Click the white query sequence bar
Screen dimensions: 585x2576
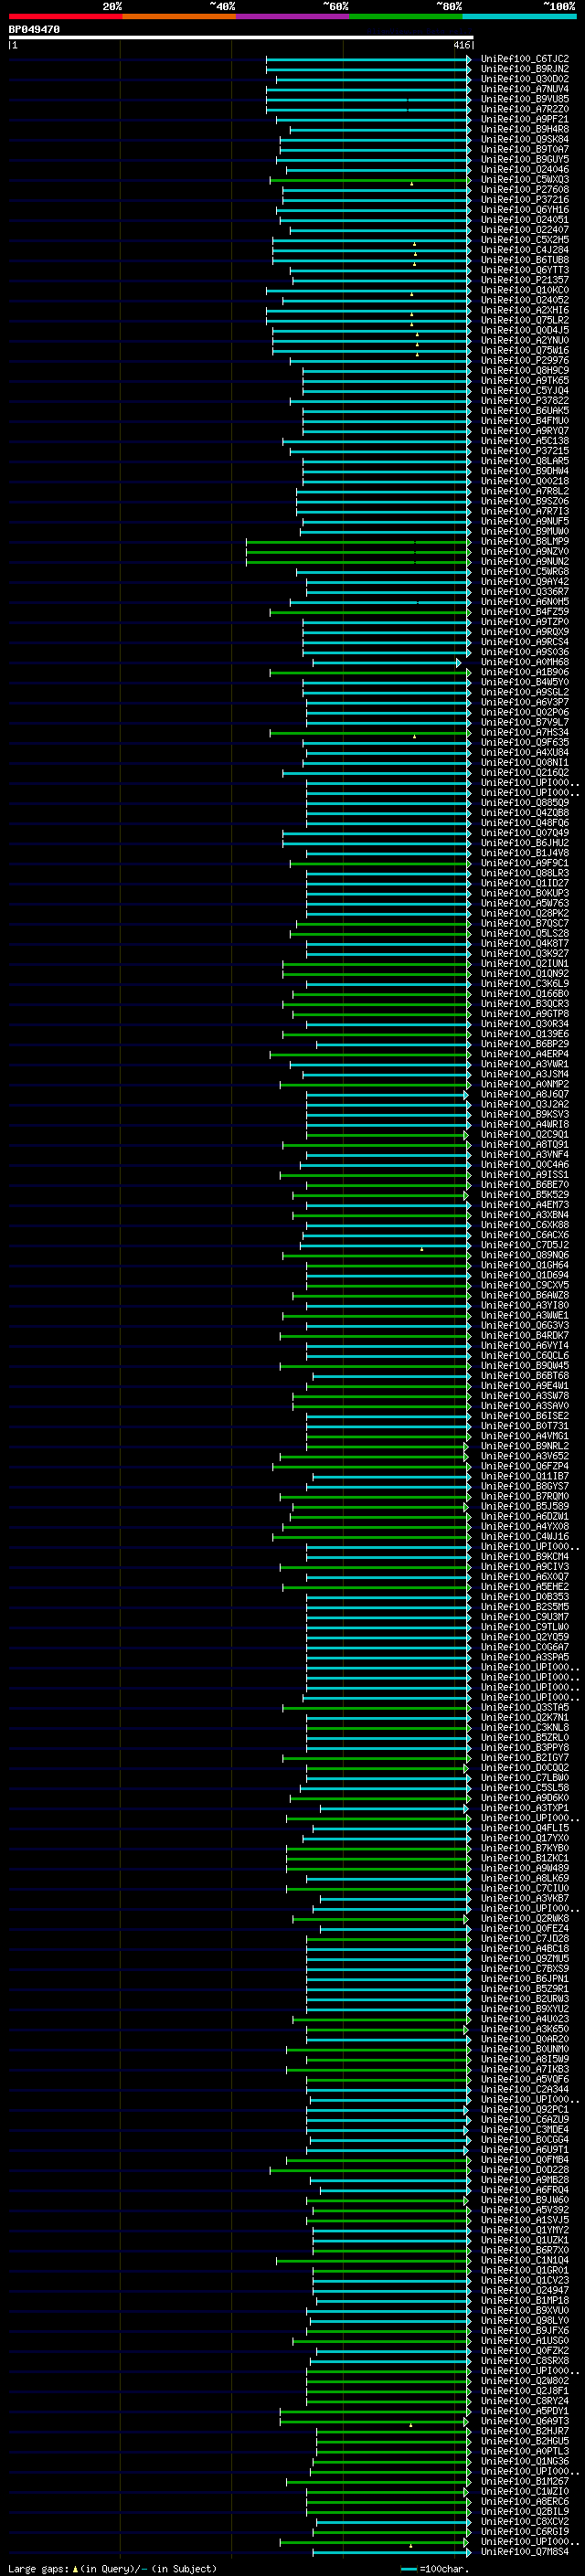[241, 38]
